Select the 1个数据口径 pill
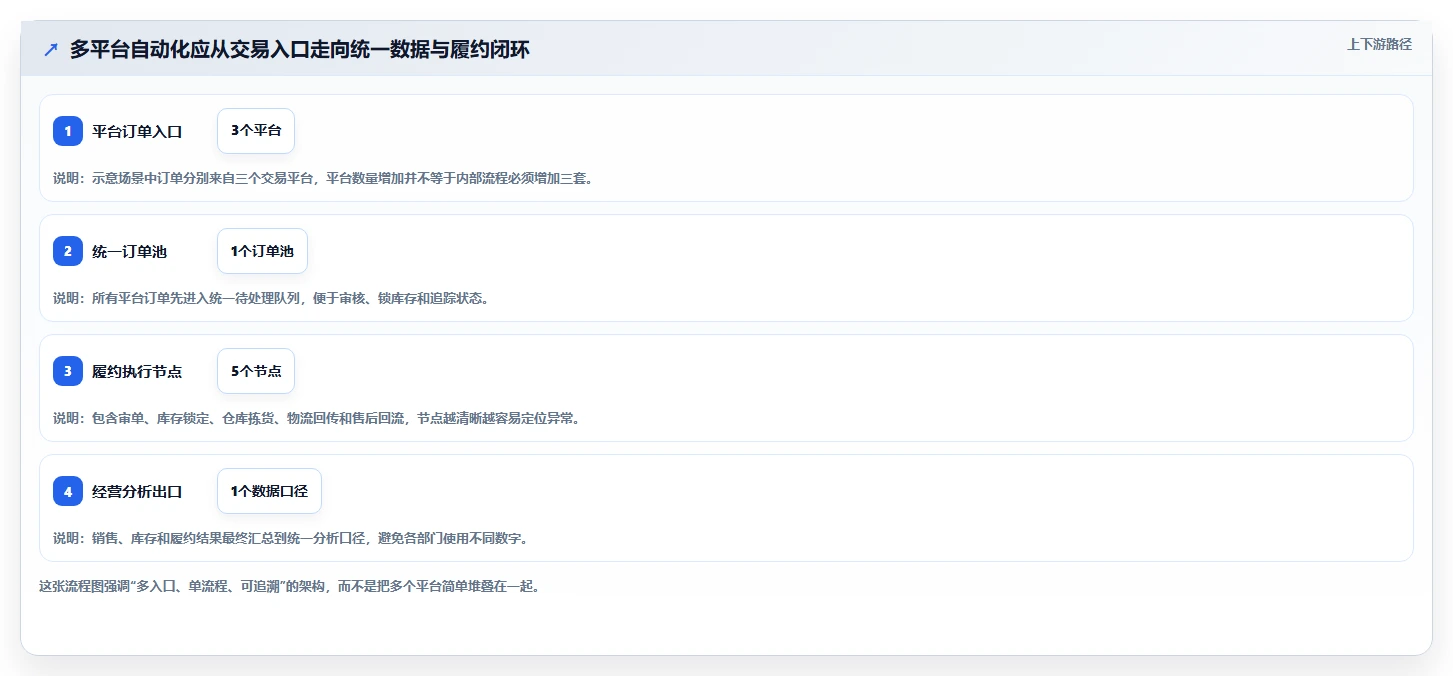The width and height of the screenshot is (1453, 676). pos(269,491)
